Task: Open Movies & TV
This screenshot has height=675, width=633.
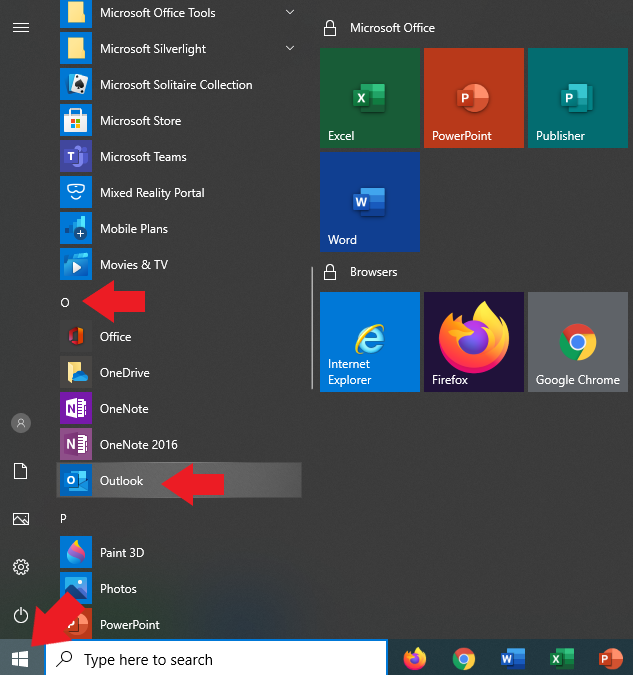Action: click(179, 264)
